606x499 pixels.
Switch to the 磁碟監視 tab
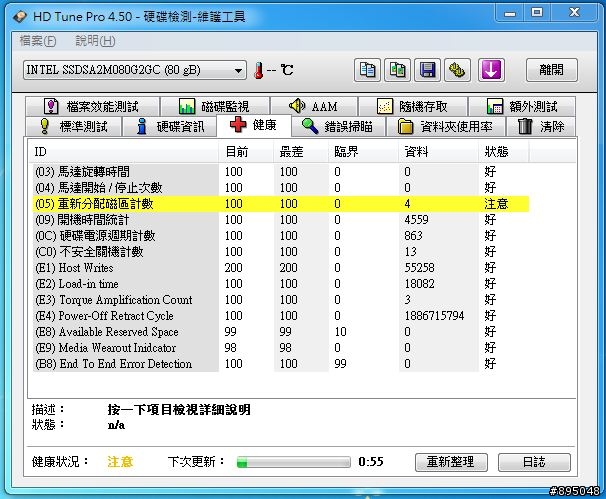215,106
